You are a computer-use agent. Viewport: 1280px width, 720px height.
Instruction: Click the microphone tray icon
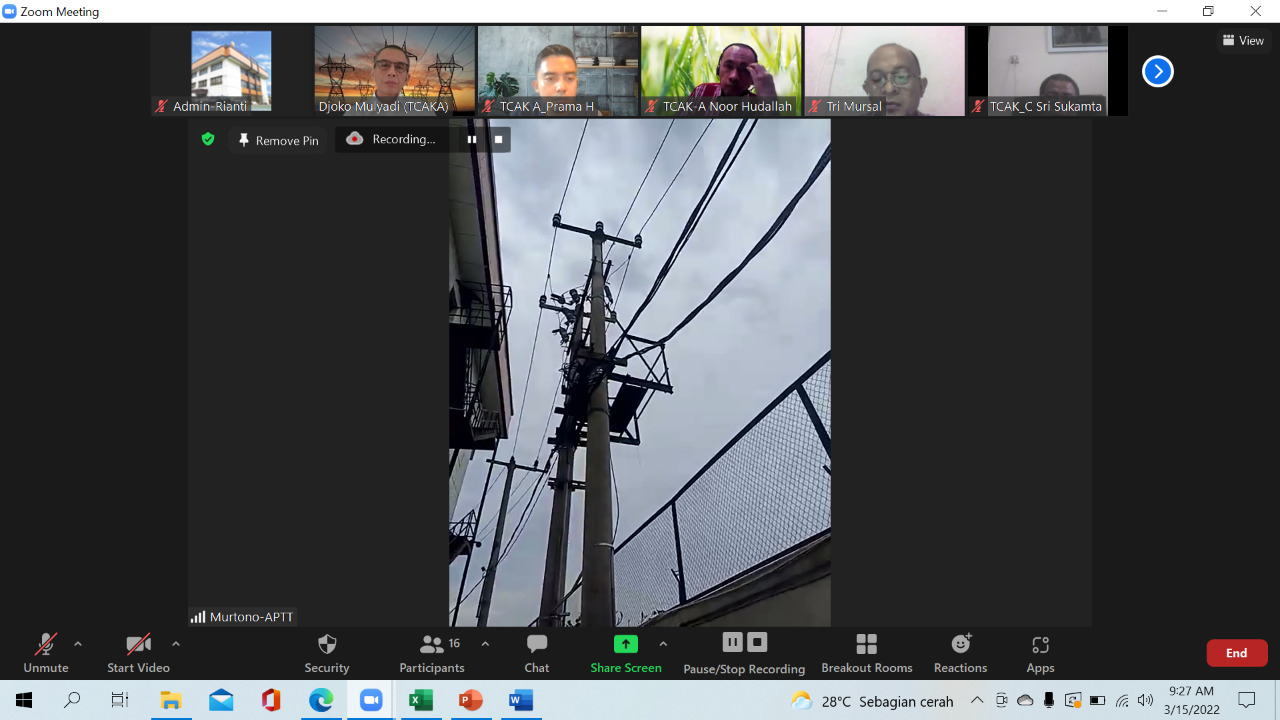[x=1049, y=700]
